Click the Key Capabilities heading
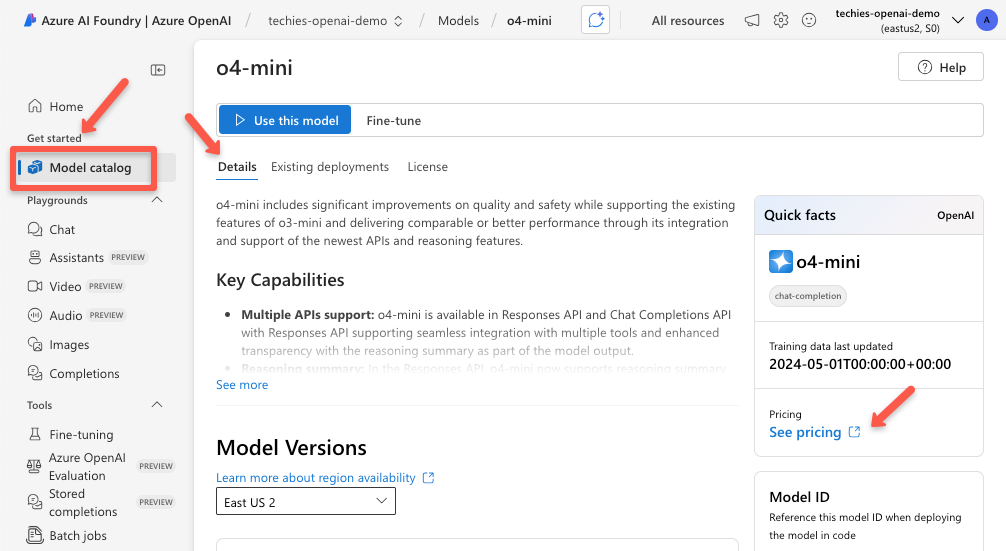This screenshot has height=551, width=1006. (280, 280)
